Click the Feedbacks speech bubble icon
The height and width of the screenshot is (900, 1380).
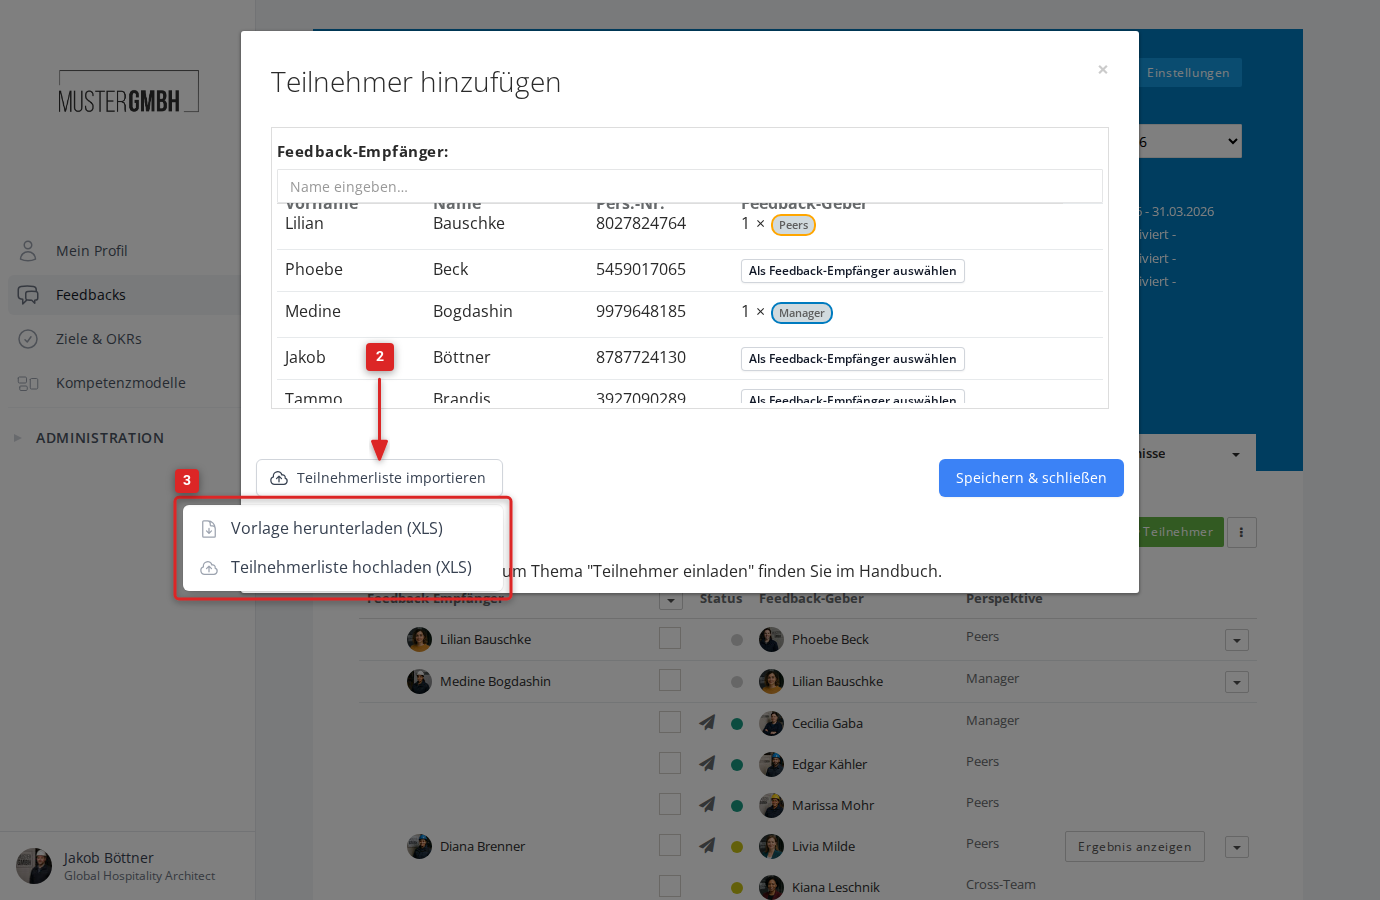[x=28, y=295]
